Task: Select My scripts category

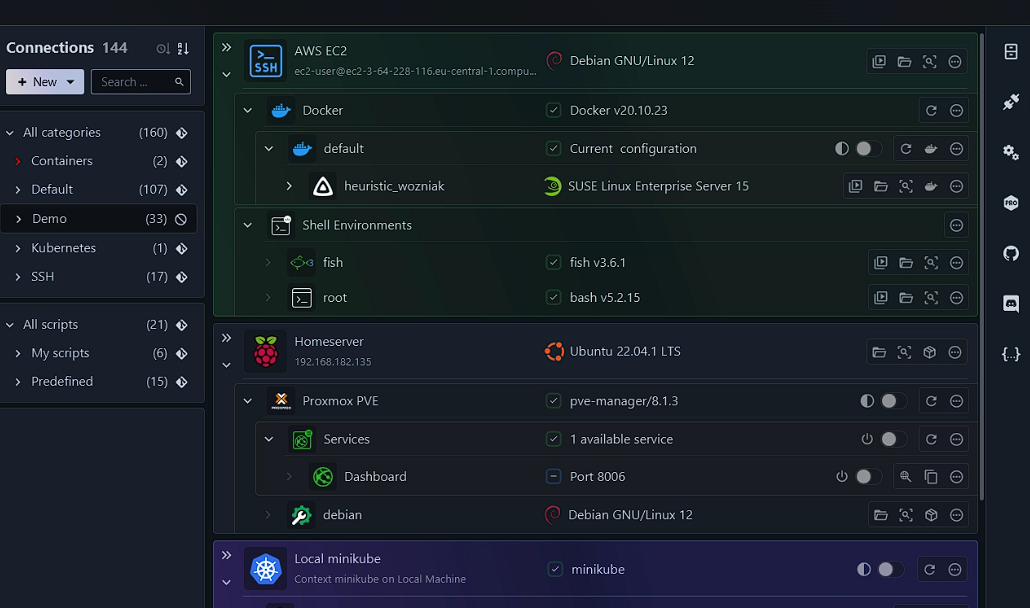Action: pyautogui.click(x=99, y=353)
